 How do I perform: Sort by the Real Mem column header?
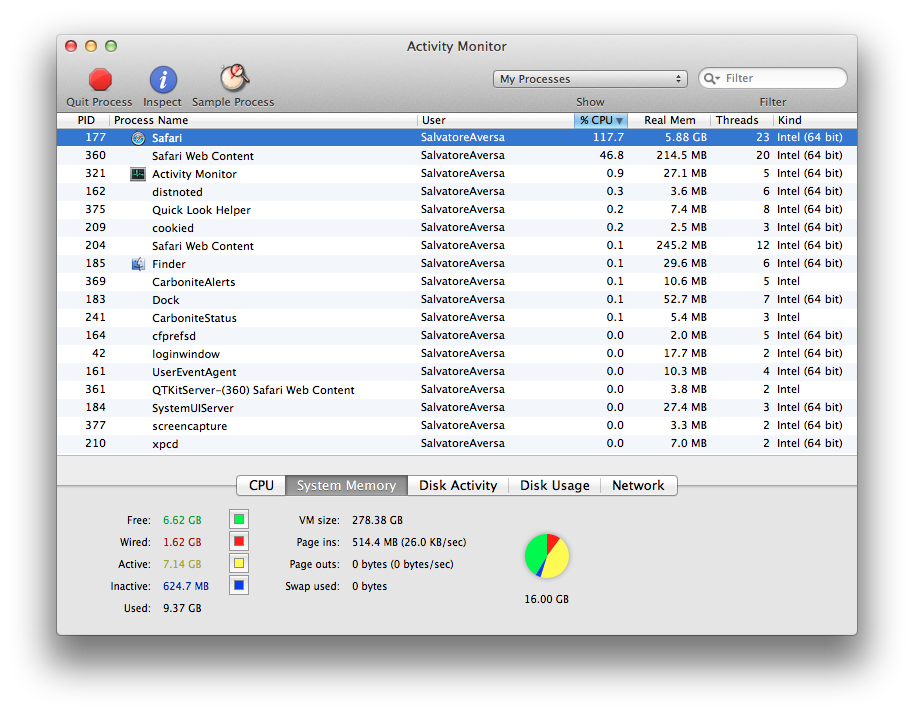point(669,120)
